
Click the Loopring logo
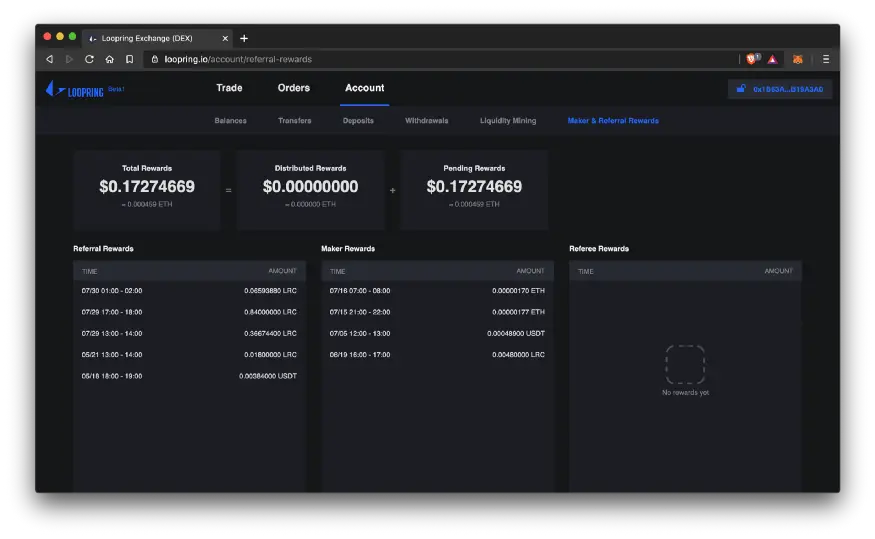[x=75, y=89]
